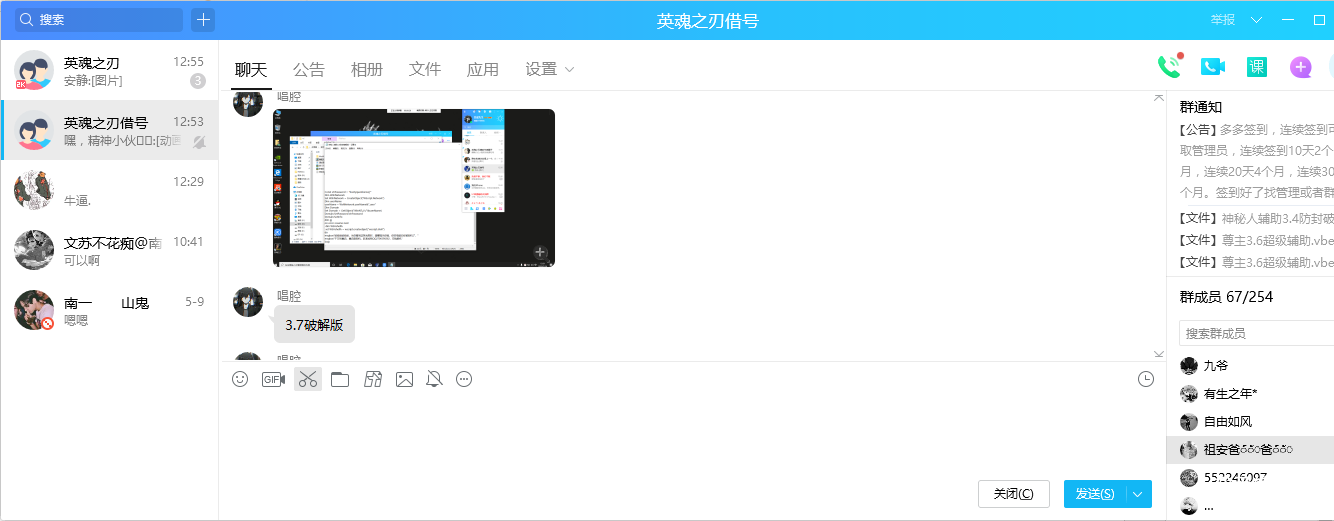
Task: Select the screenshot scissors tool
Action: (307, 379)
